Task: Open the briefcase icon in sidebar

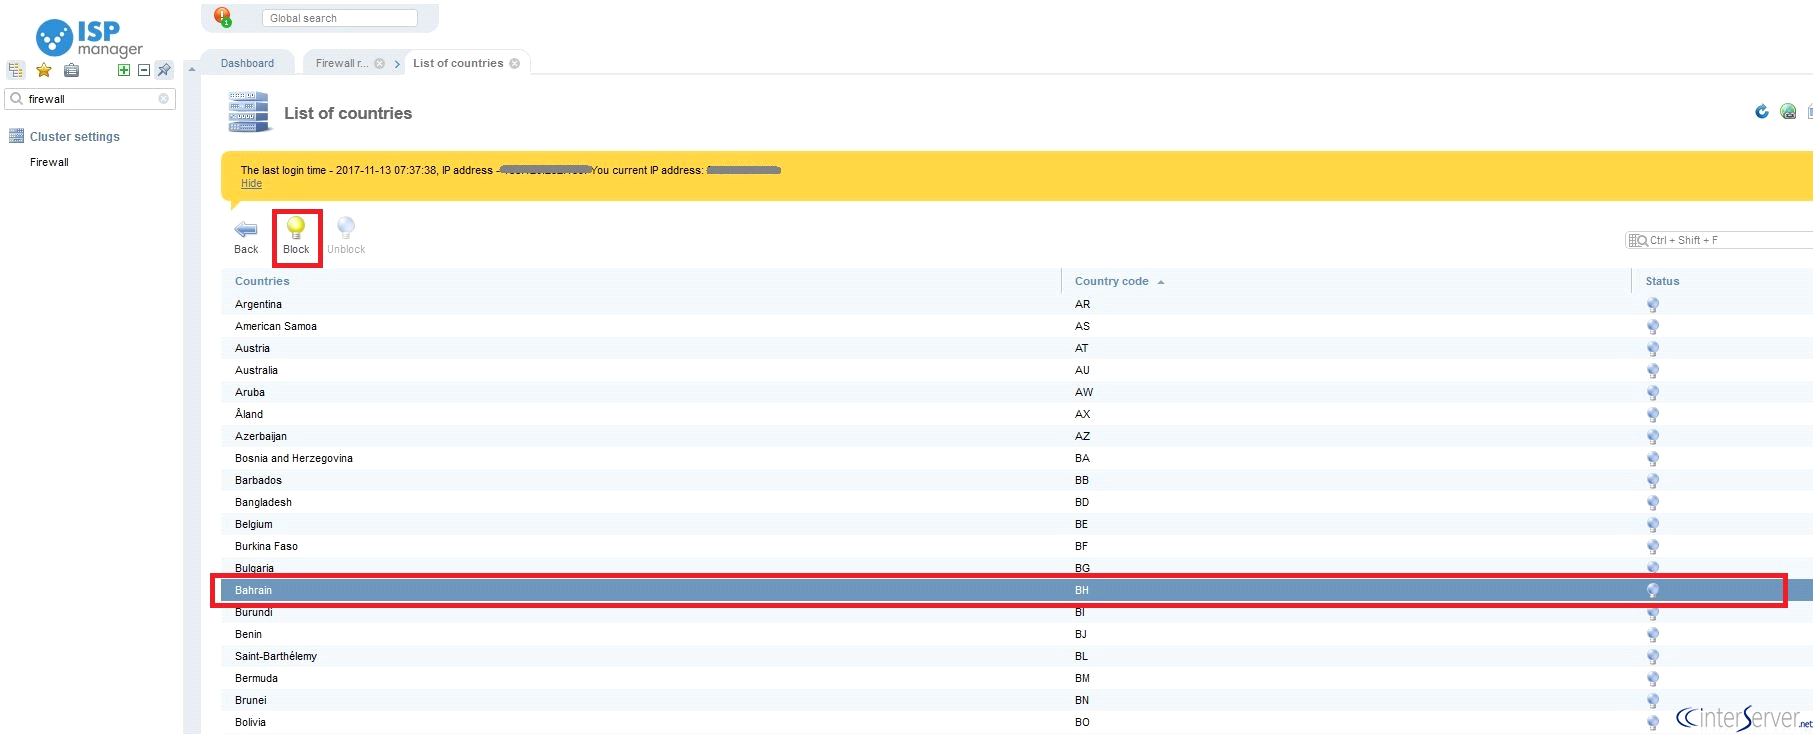Action: click(x=71, y=70)
